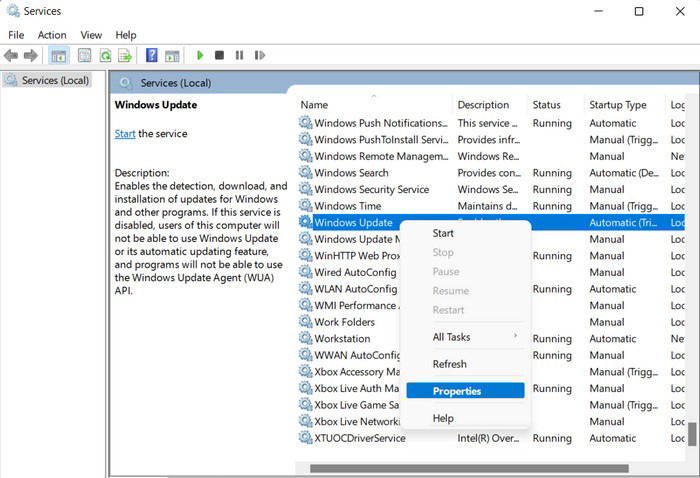Click the Pause Service toolbar icon
The image size is (700, 478).
pos(239,55)
